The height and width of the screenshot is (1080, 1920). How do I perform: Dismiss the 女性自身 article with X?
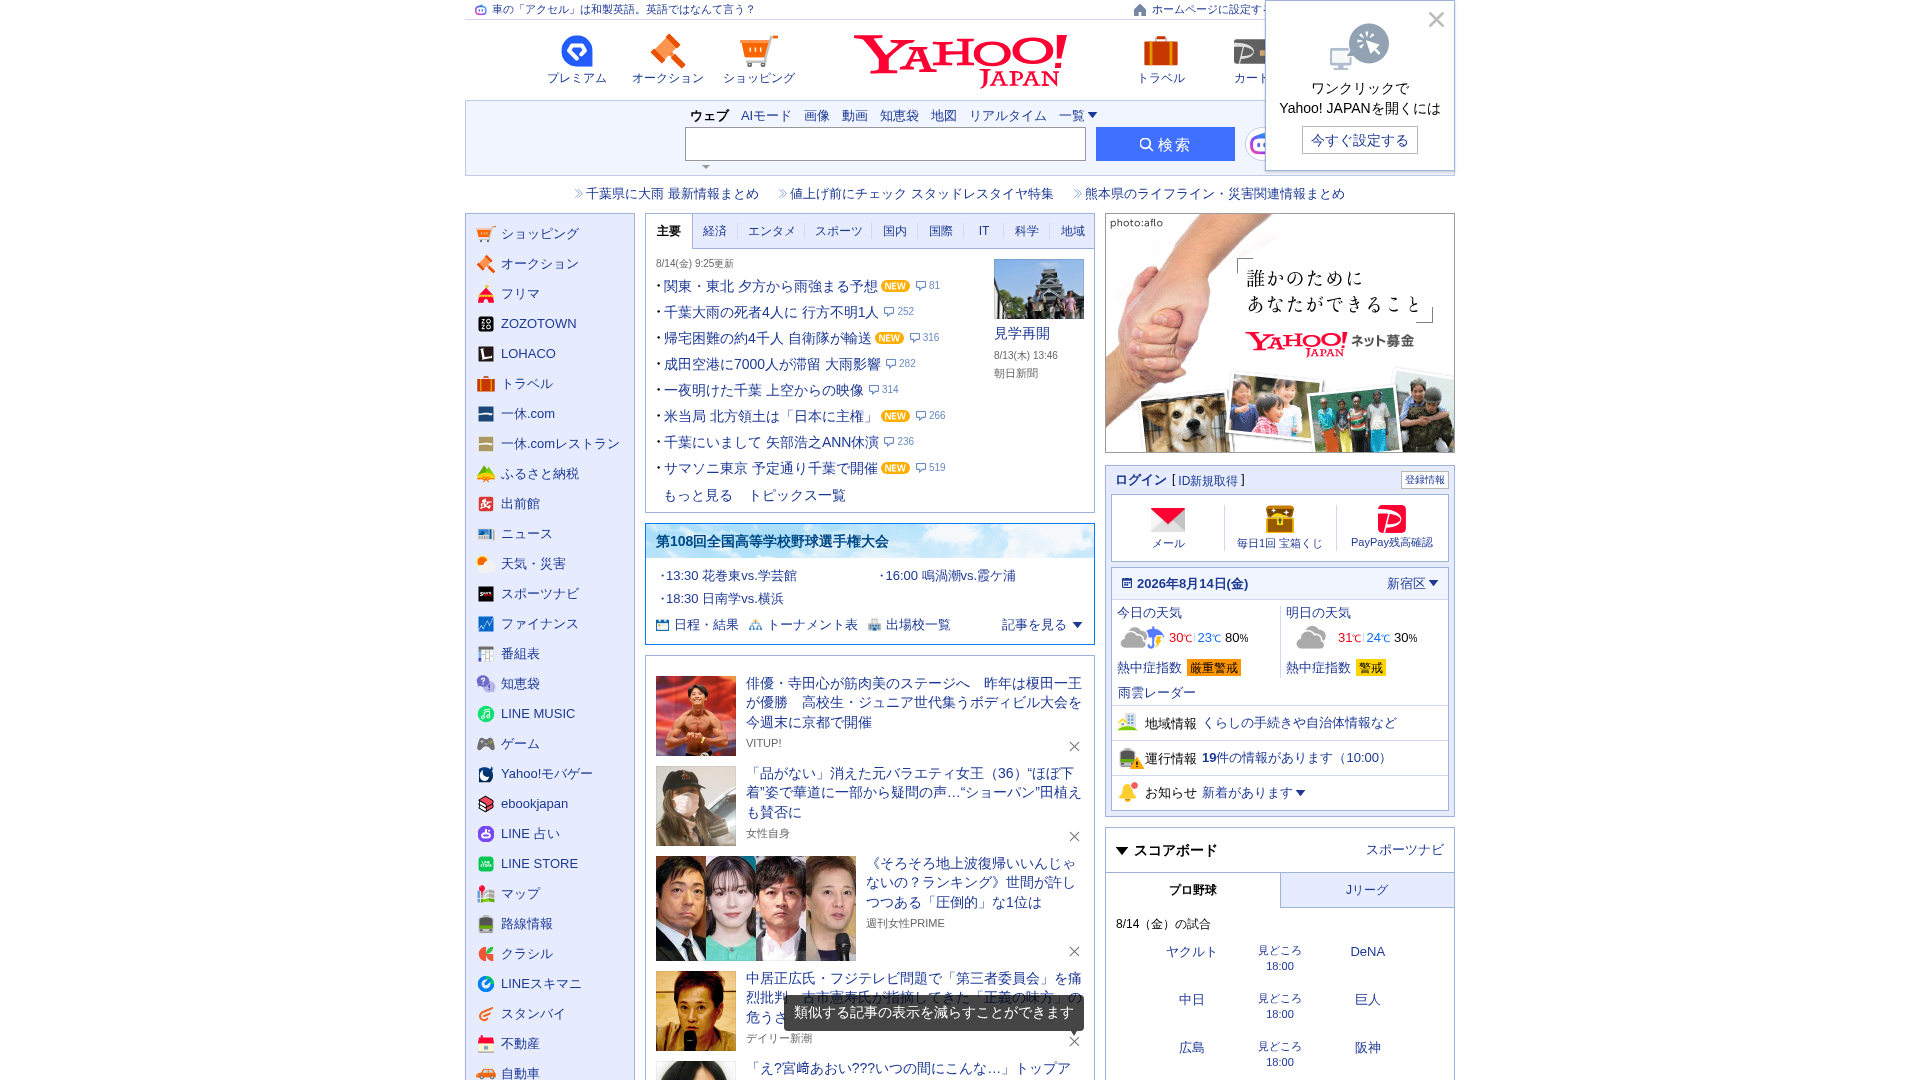coord(1074,837)
